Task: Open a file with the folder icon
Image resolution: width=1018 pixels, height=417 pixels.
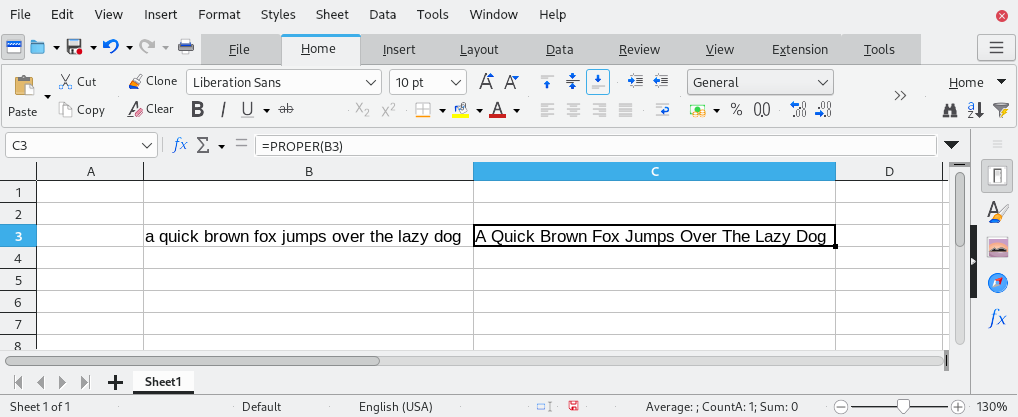Action: pos(38,47)
